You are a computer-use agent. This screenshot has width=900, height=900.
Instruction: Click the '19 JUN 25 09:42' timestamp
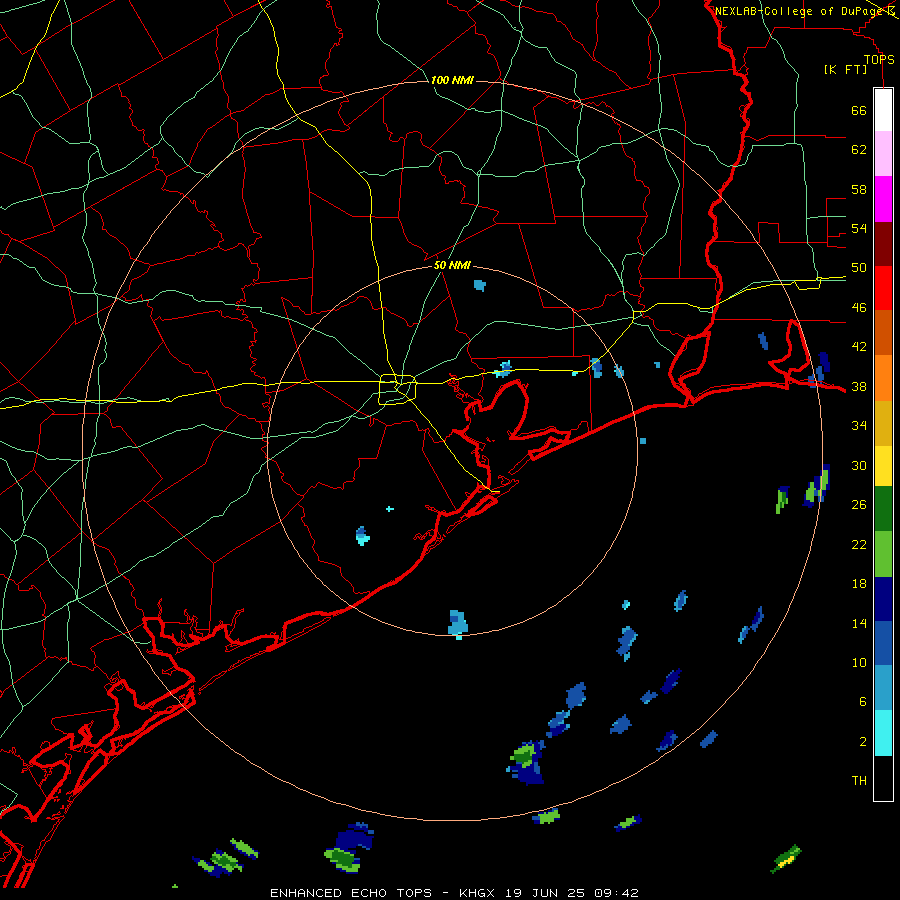click(572, 893)
